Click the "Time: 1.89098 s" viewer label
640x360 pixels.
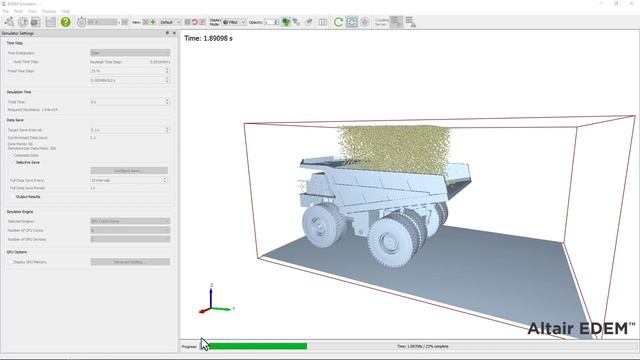208,38
